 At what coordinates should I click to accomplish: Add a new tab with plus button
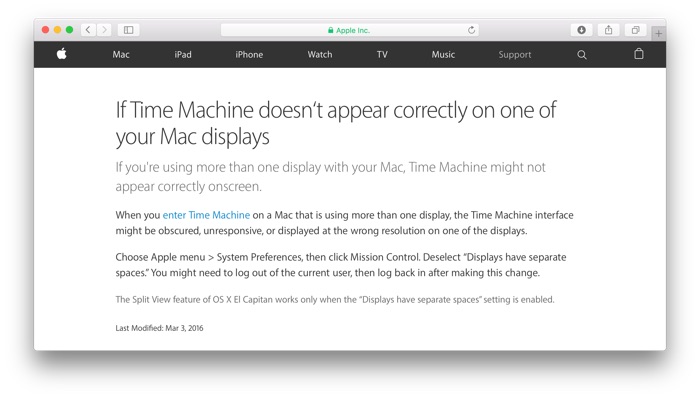658,33
